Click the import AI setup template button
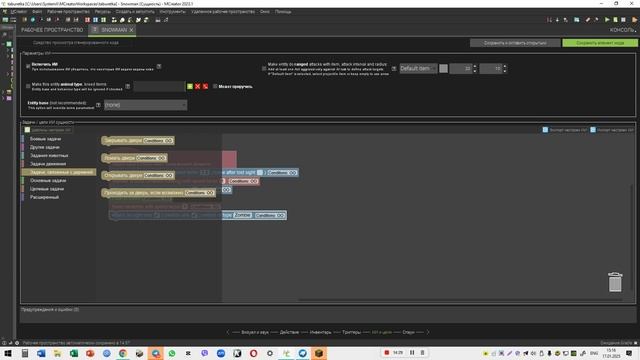 coord(612,130)
